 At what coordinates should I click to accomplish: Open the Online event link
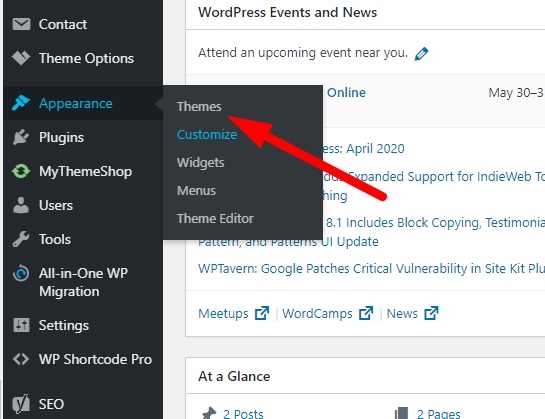pyautogui.click(x=346, y=92)
